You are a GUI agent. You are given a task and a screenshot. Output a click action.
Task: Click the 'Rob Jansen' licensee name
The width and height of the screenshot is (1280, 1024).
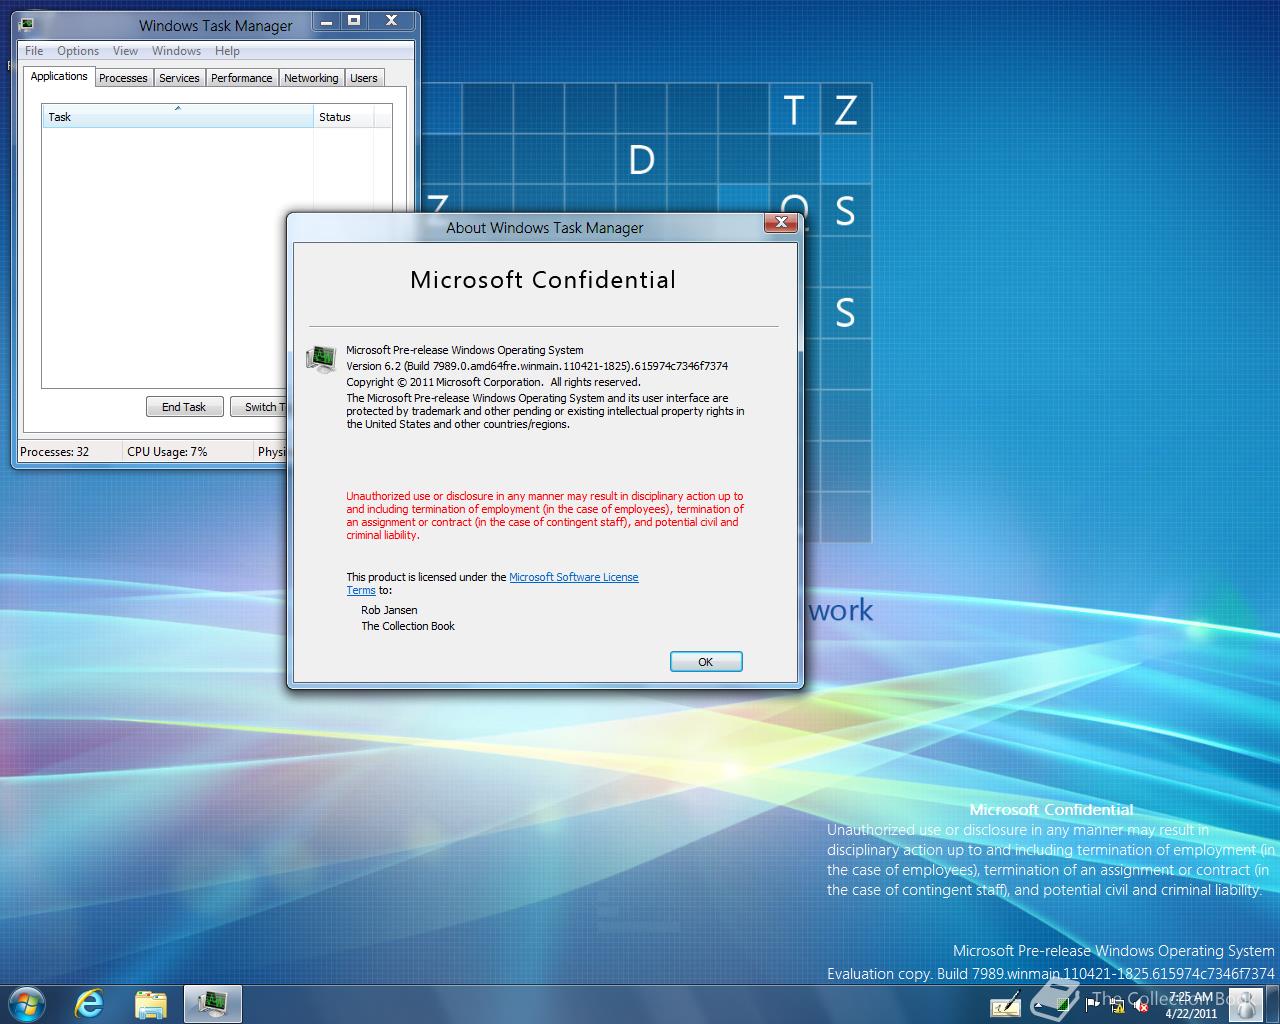pos(389,610)
